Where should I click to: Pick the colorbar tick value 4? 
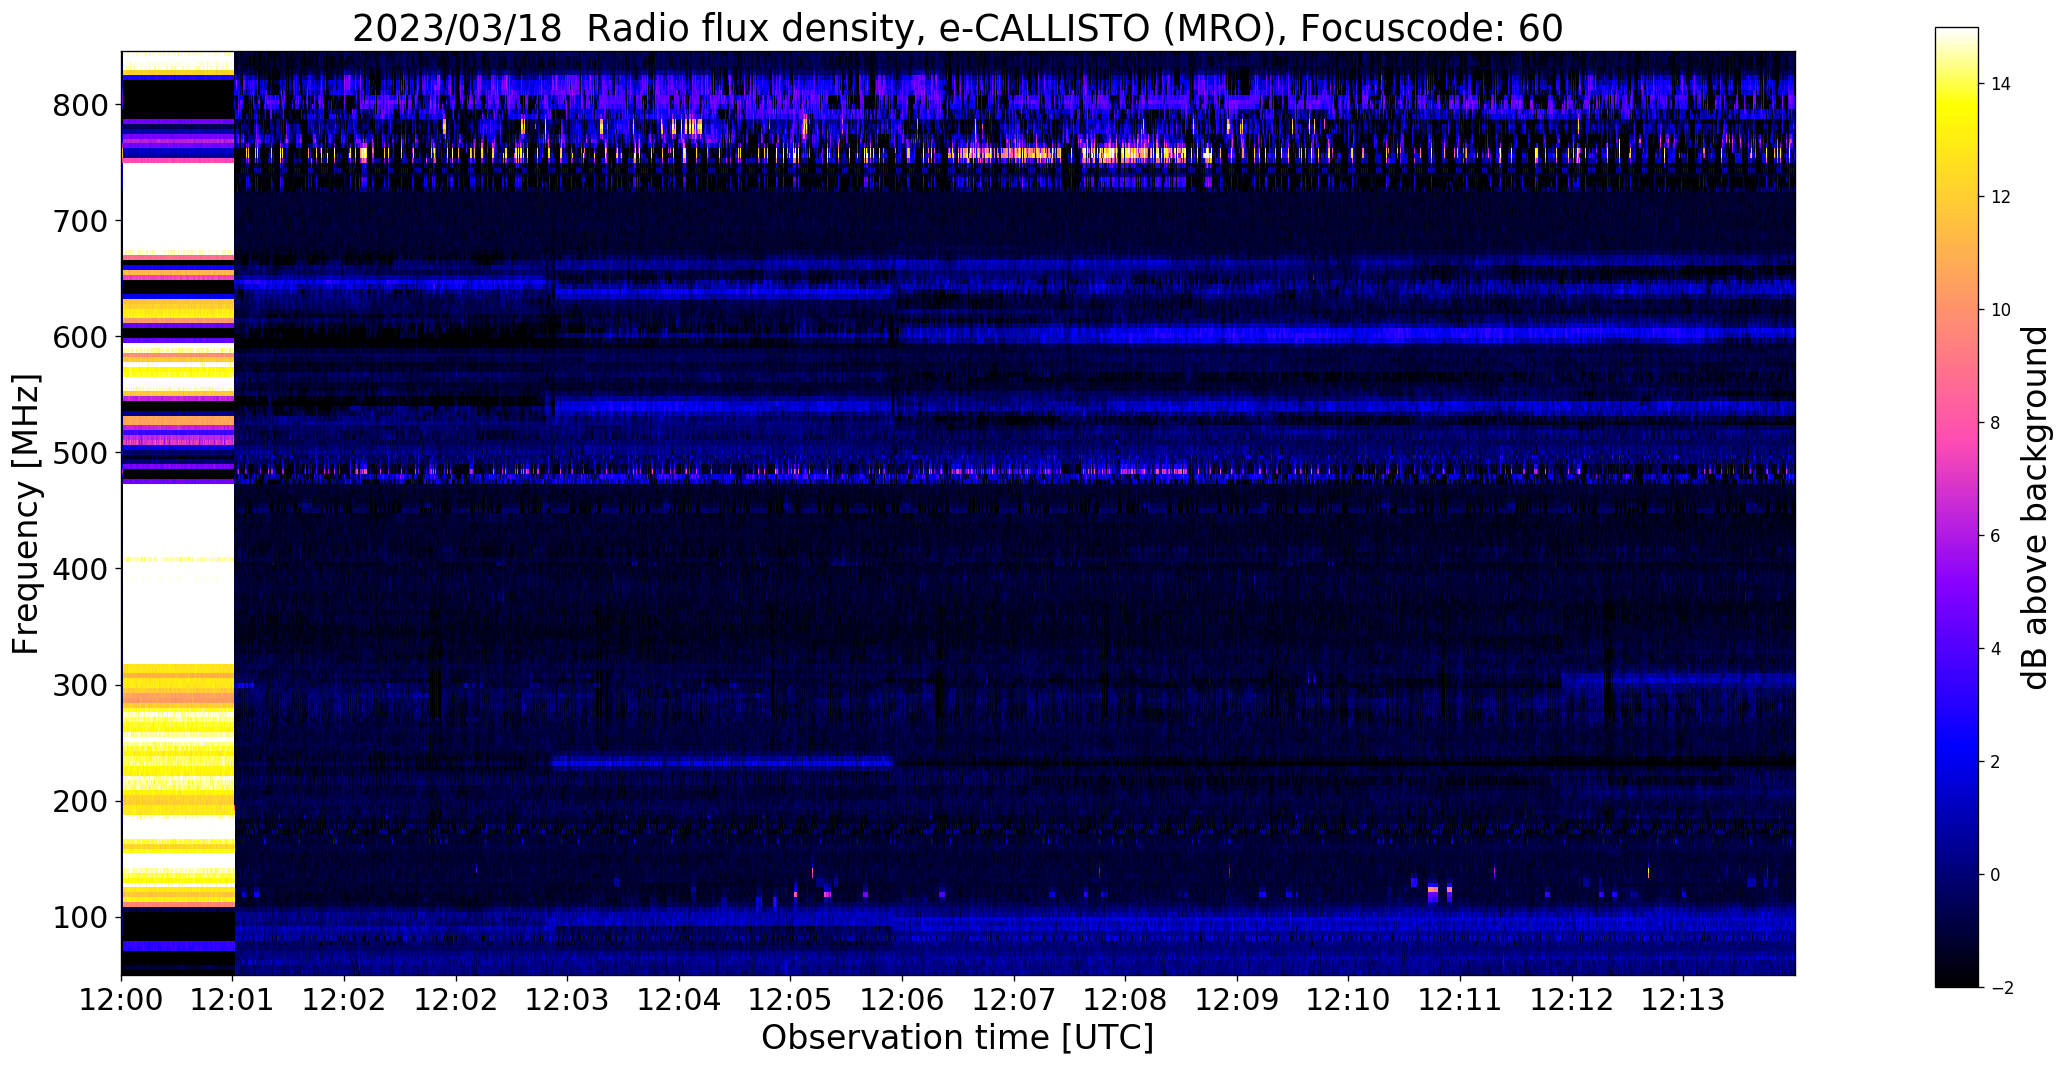[x=1996, y=649]
